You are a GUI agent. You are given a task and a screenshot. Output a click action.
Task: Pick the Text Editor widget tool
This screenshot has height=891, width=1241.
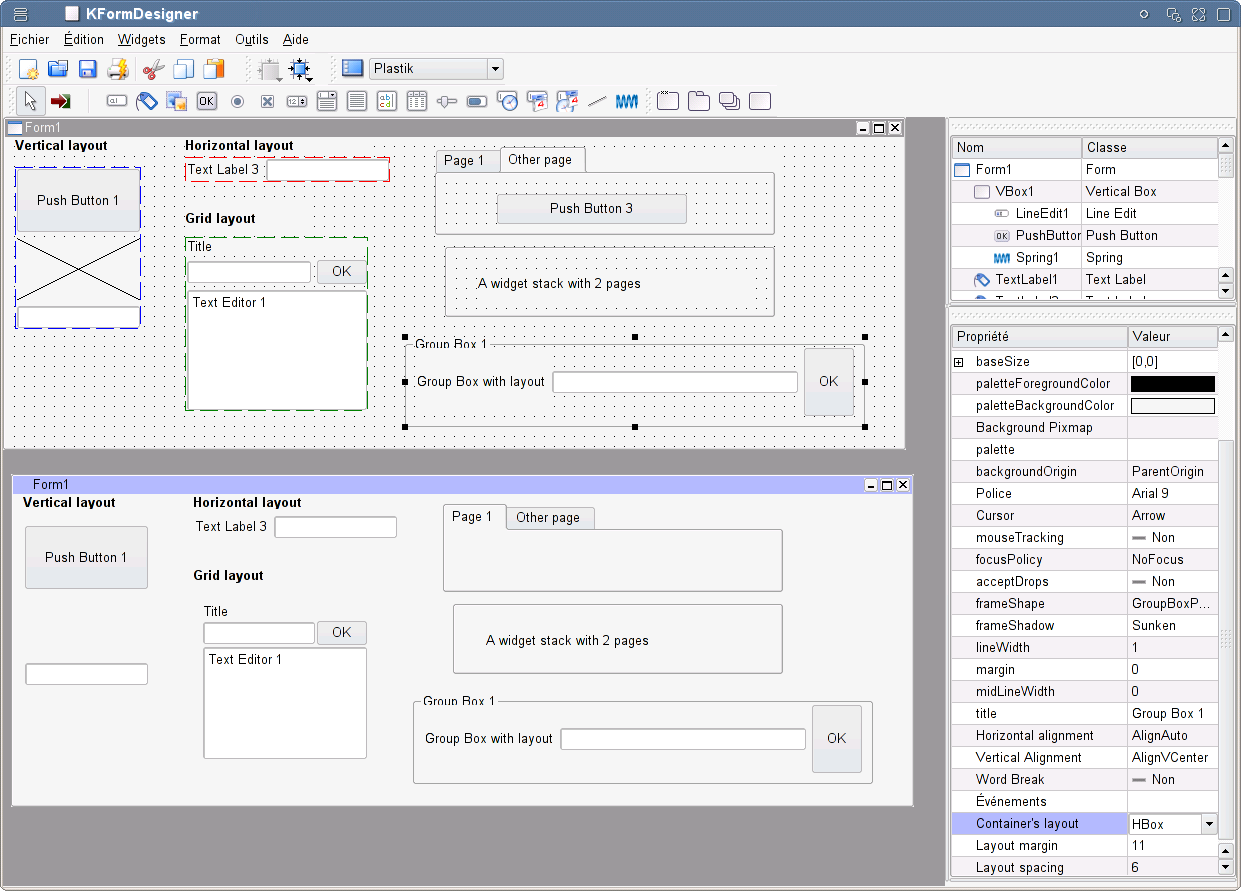click(387, 101)
